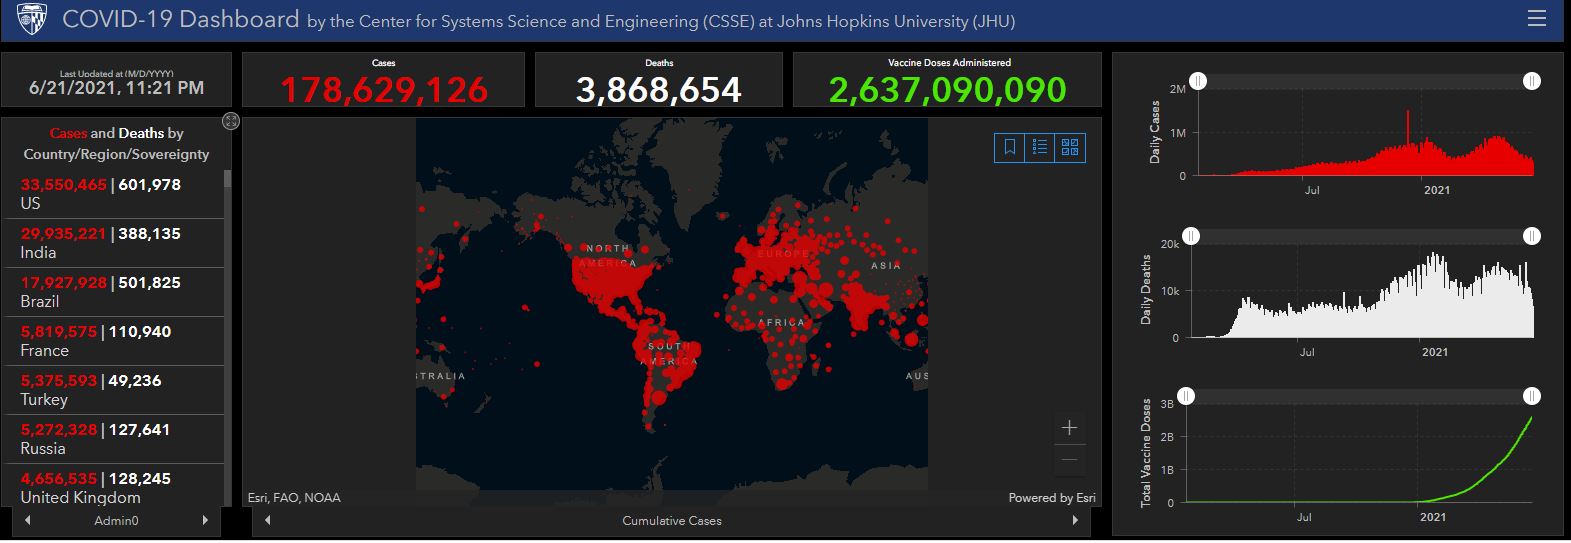Click the left handle of Daily Cases slider
The image size is (1571, 543).
click(1198, 81)
